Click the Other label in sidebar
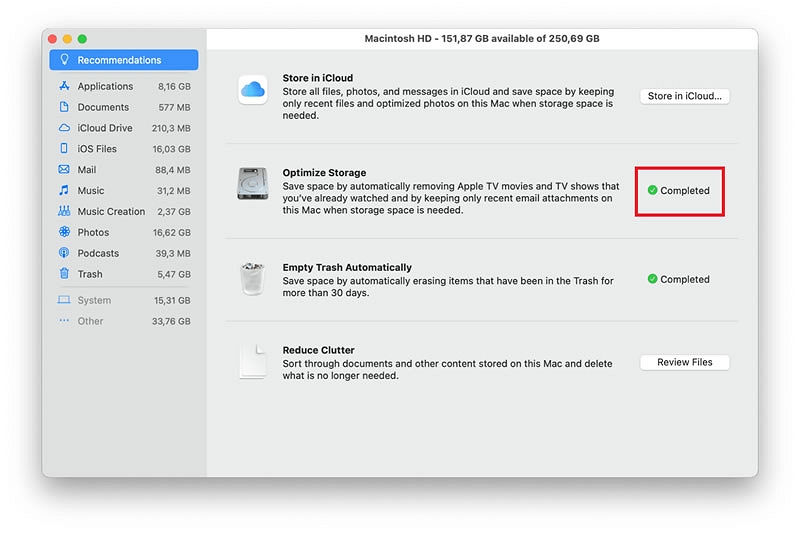Image resolution: width=800 pixels, height=533 pixels. tap(90, 321)
